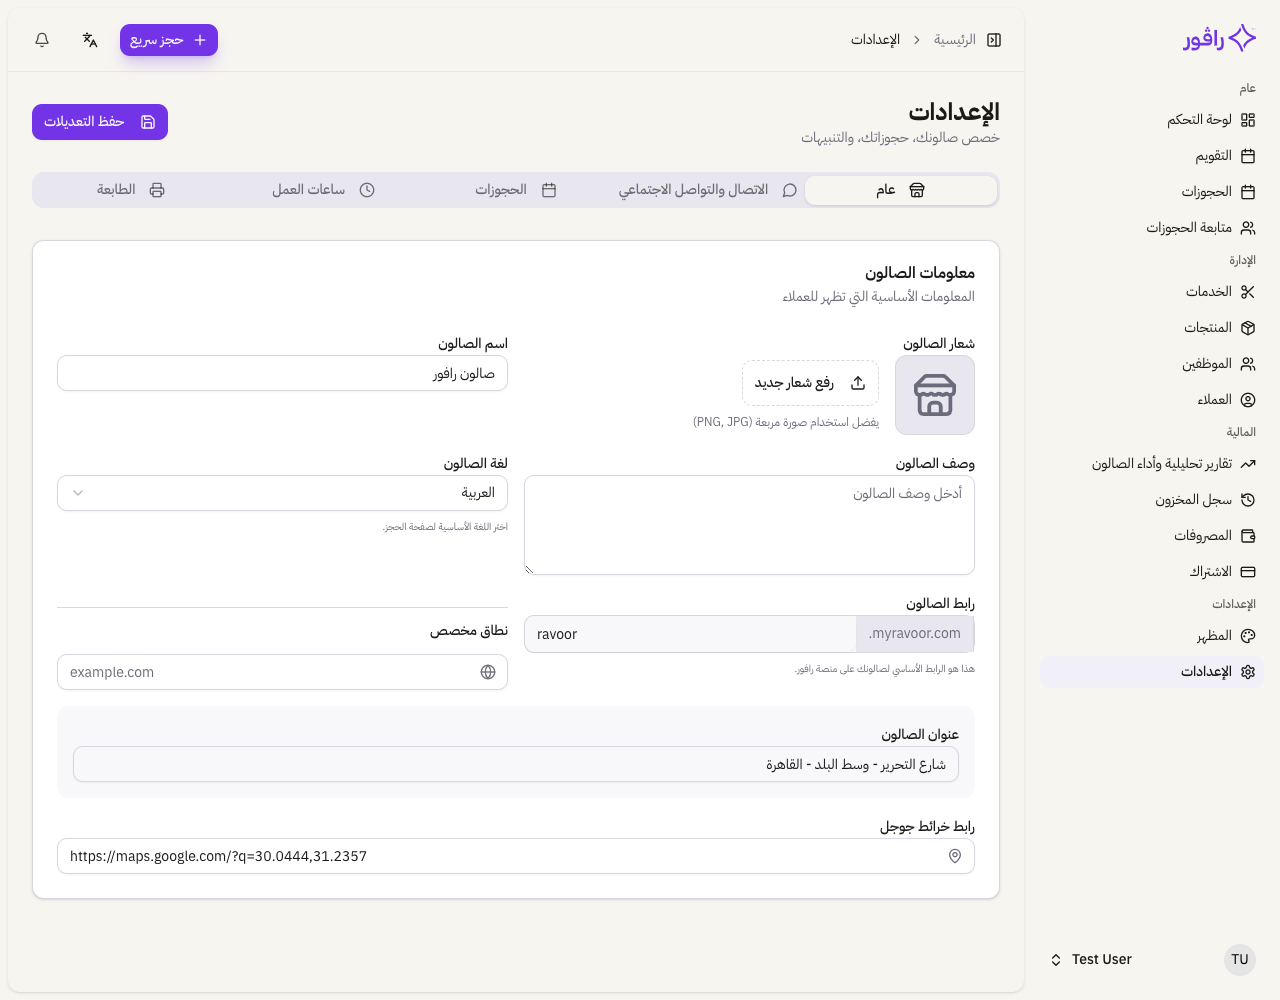Switch to the ساعات العمل tab
Image resolution: width=1280 pixels, height=1000 pixels.
click(x=322, y=189)
